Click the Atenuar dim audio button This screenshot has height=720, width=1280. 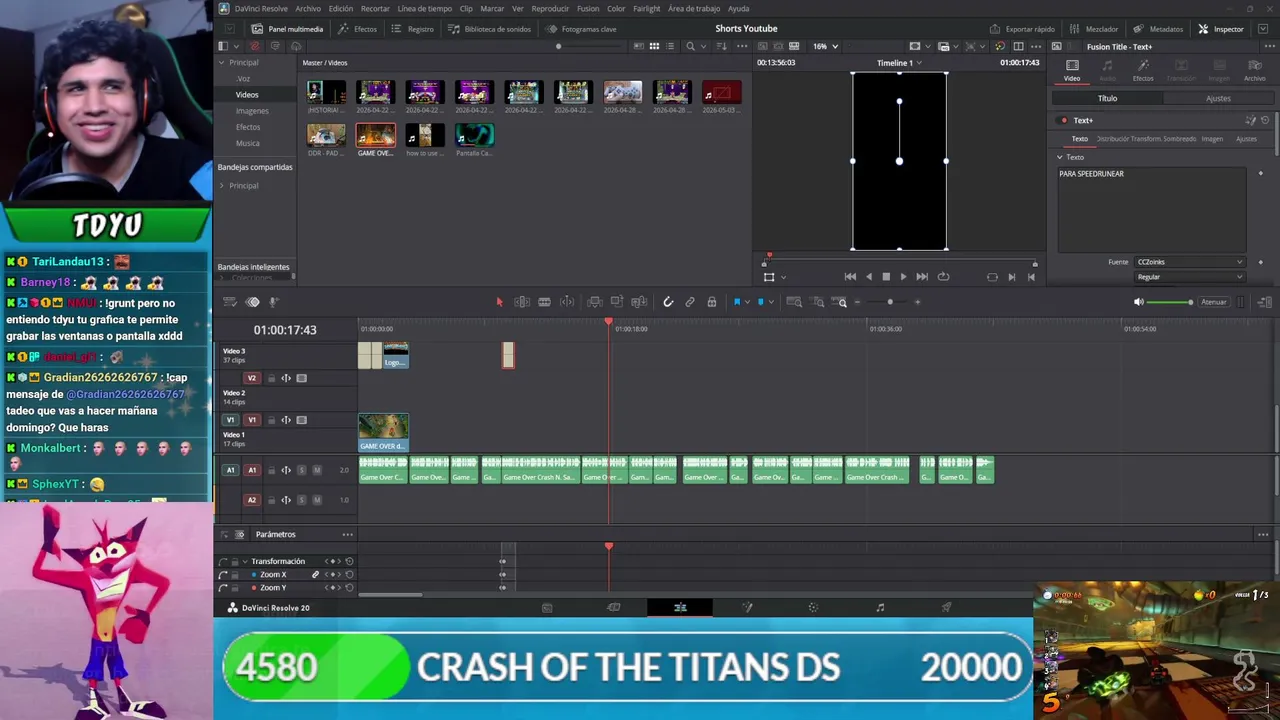[x=1214, y=302]
